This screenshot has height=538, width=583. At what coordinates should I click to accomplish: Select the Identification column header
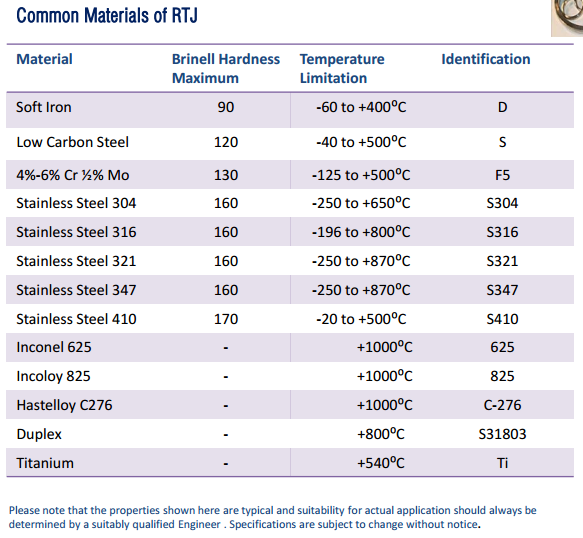coord(486,59)
